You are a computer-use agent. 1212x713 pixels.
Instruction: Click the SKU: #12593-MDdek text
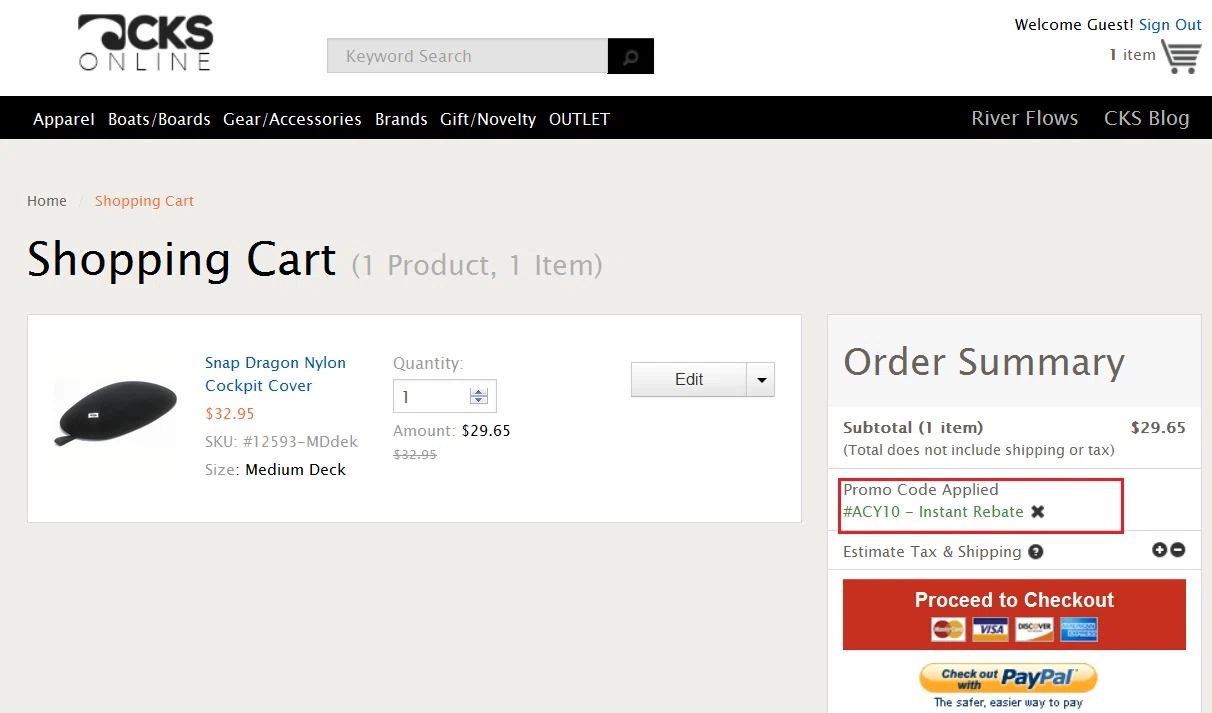point(281,441)
